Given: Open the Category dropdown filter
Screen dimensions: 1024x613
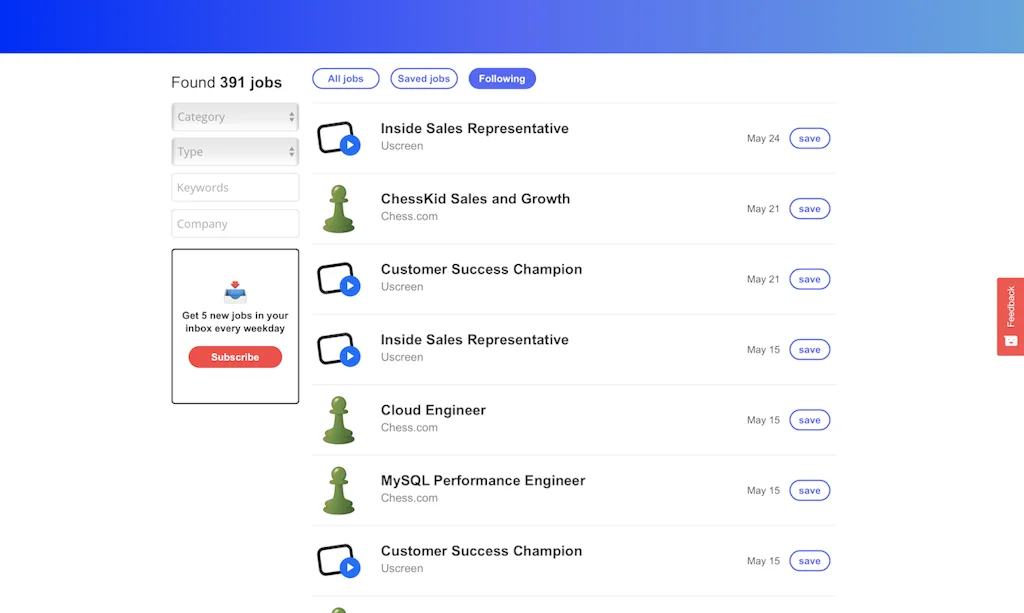Looking at the screenshot, I should (235, 117).
